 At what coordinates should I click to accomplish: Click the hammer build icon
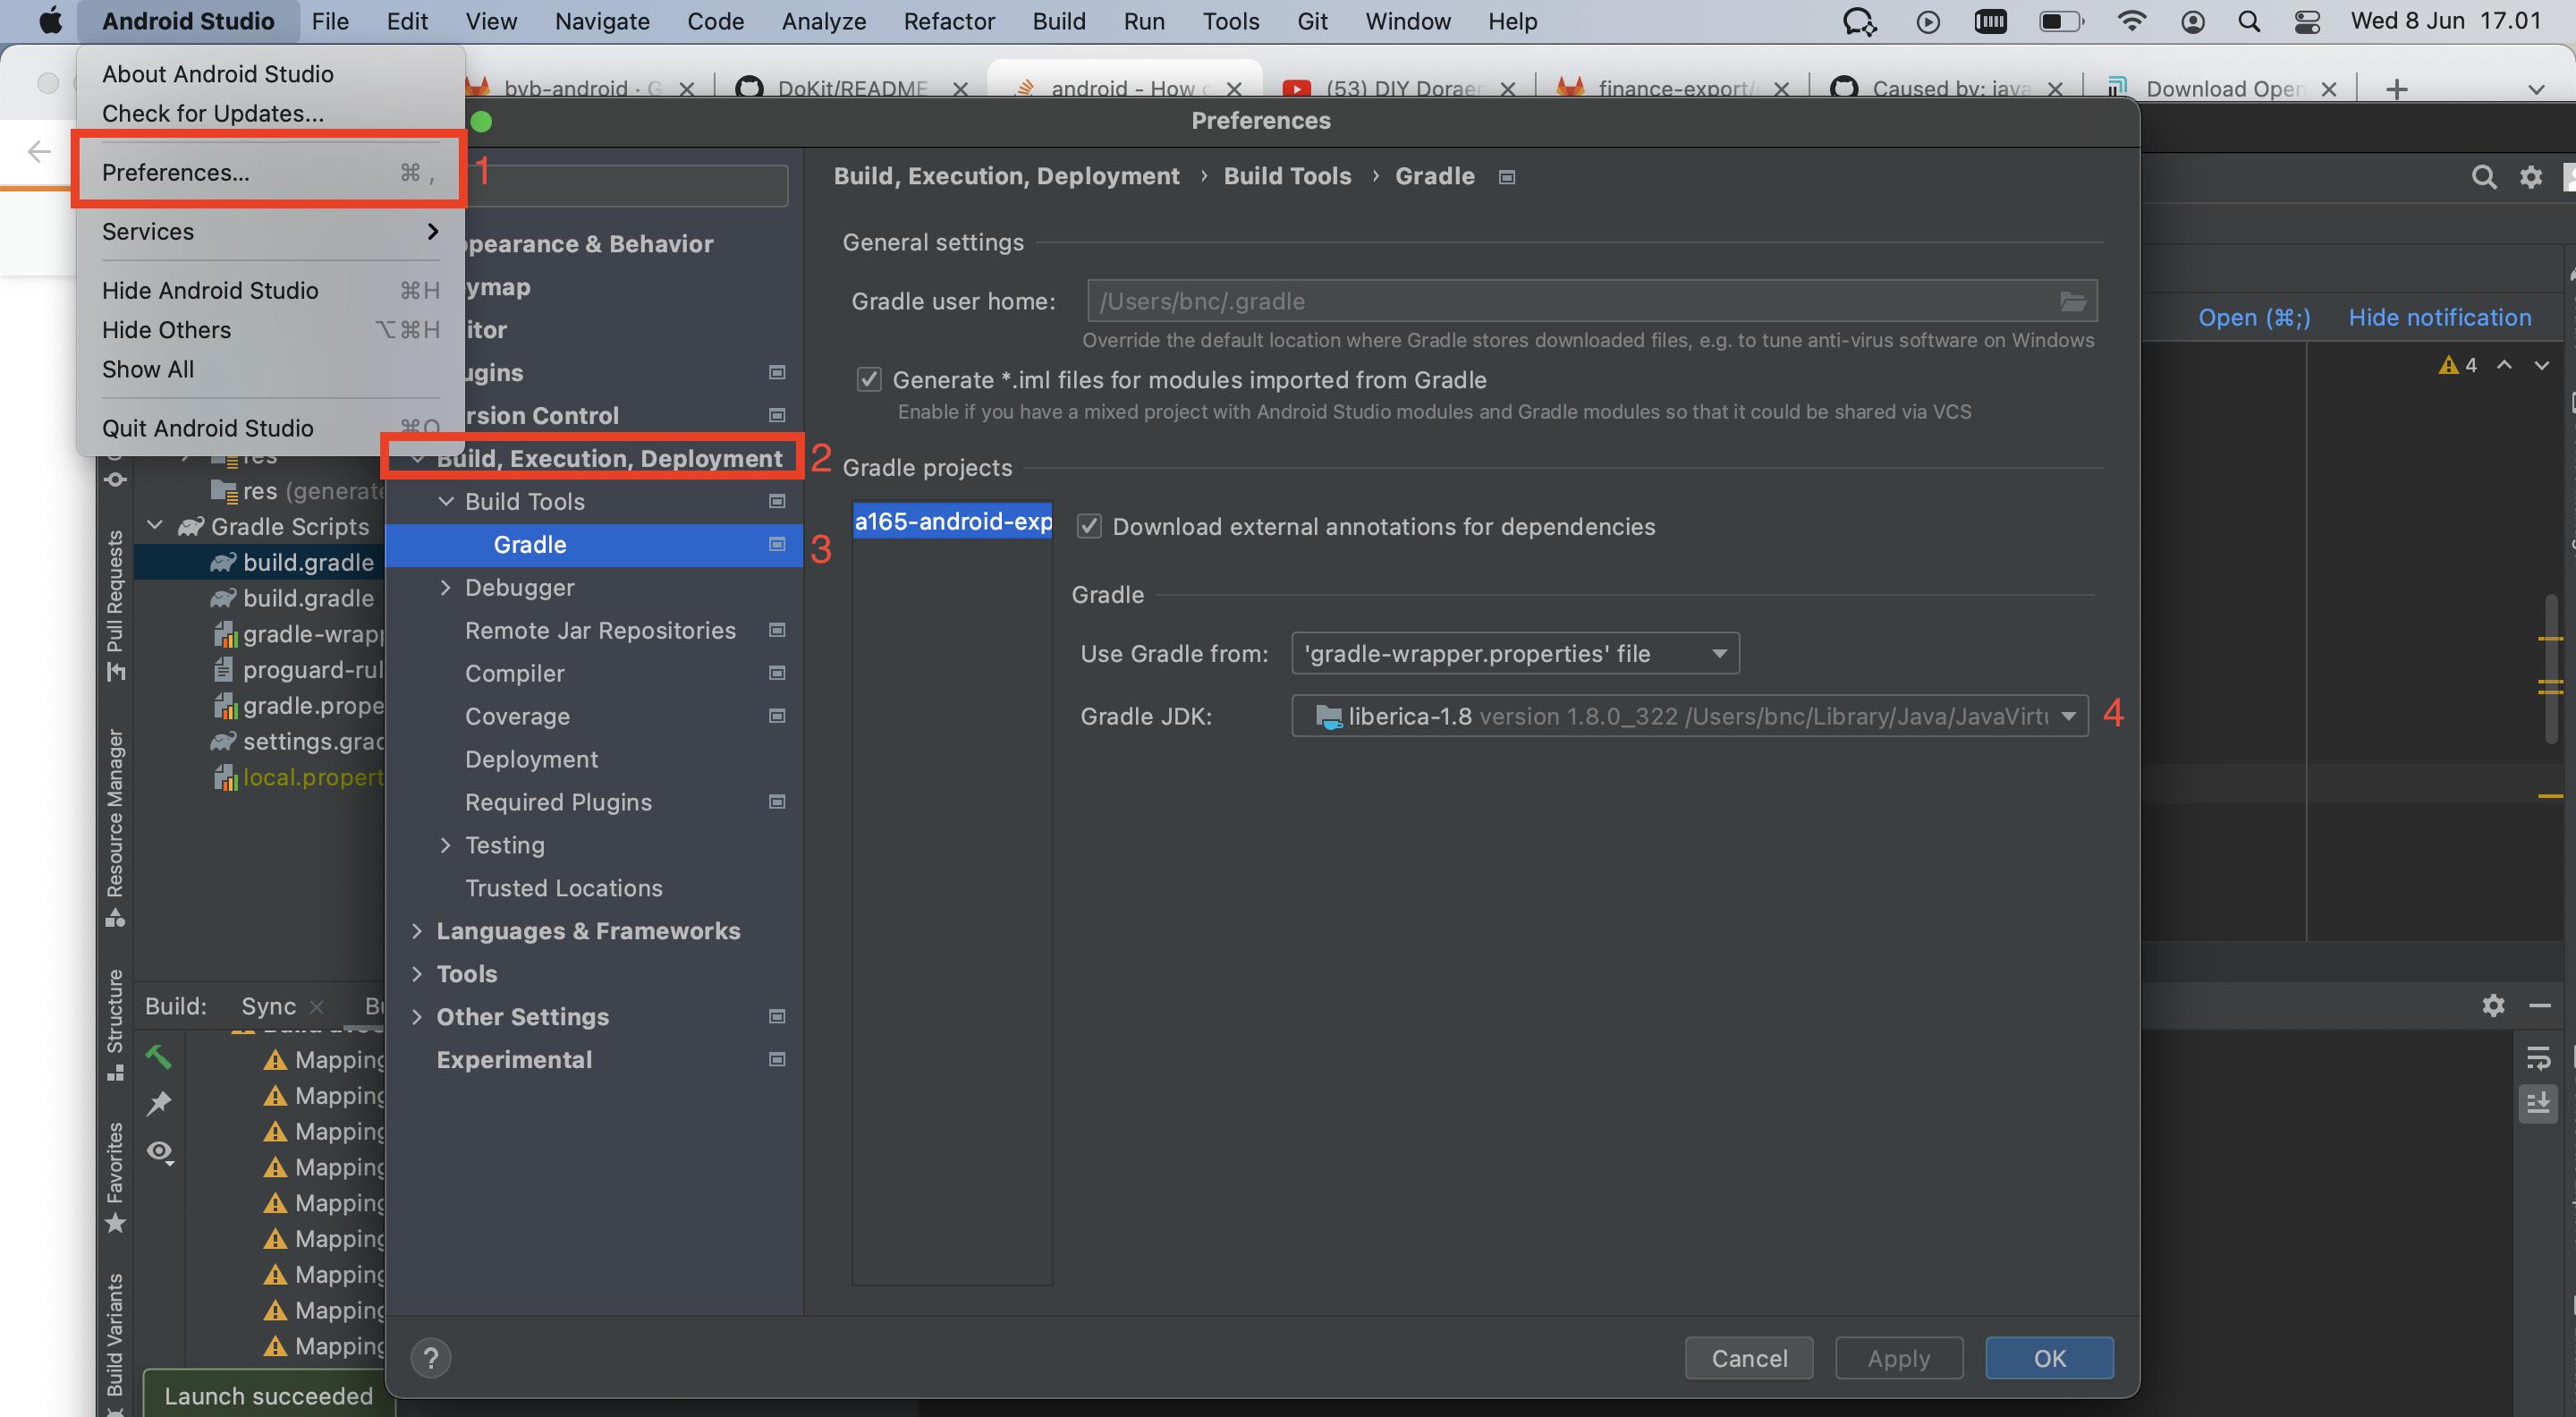pos(159,1057)
